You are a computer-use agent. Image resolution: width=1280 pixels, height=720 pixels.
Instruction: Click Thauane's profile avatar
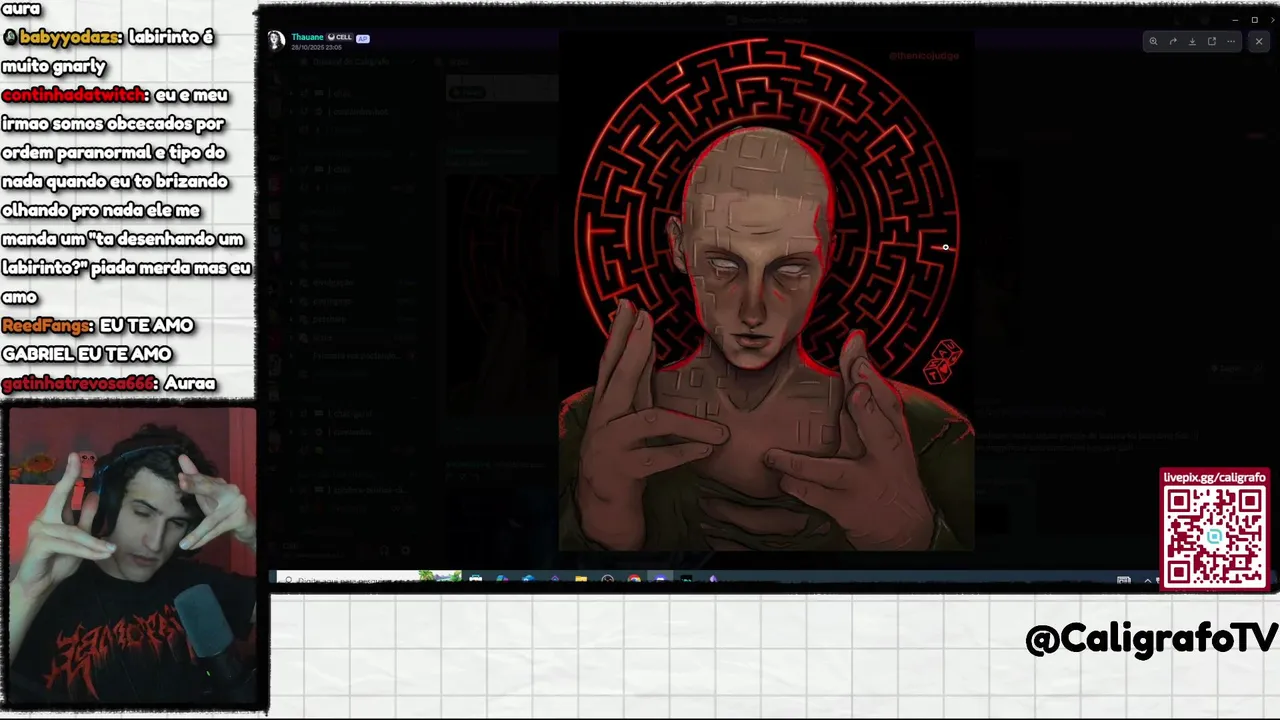276,40
